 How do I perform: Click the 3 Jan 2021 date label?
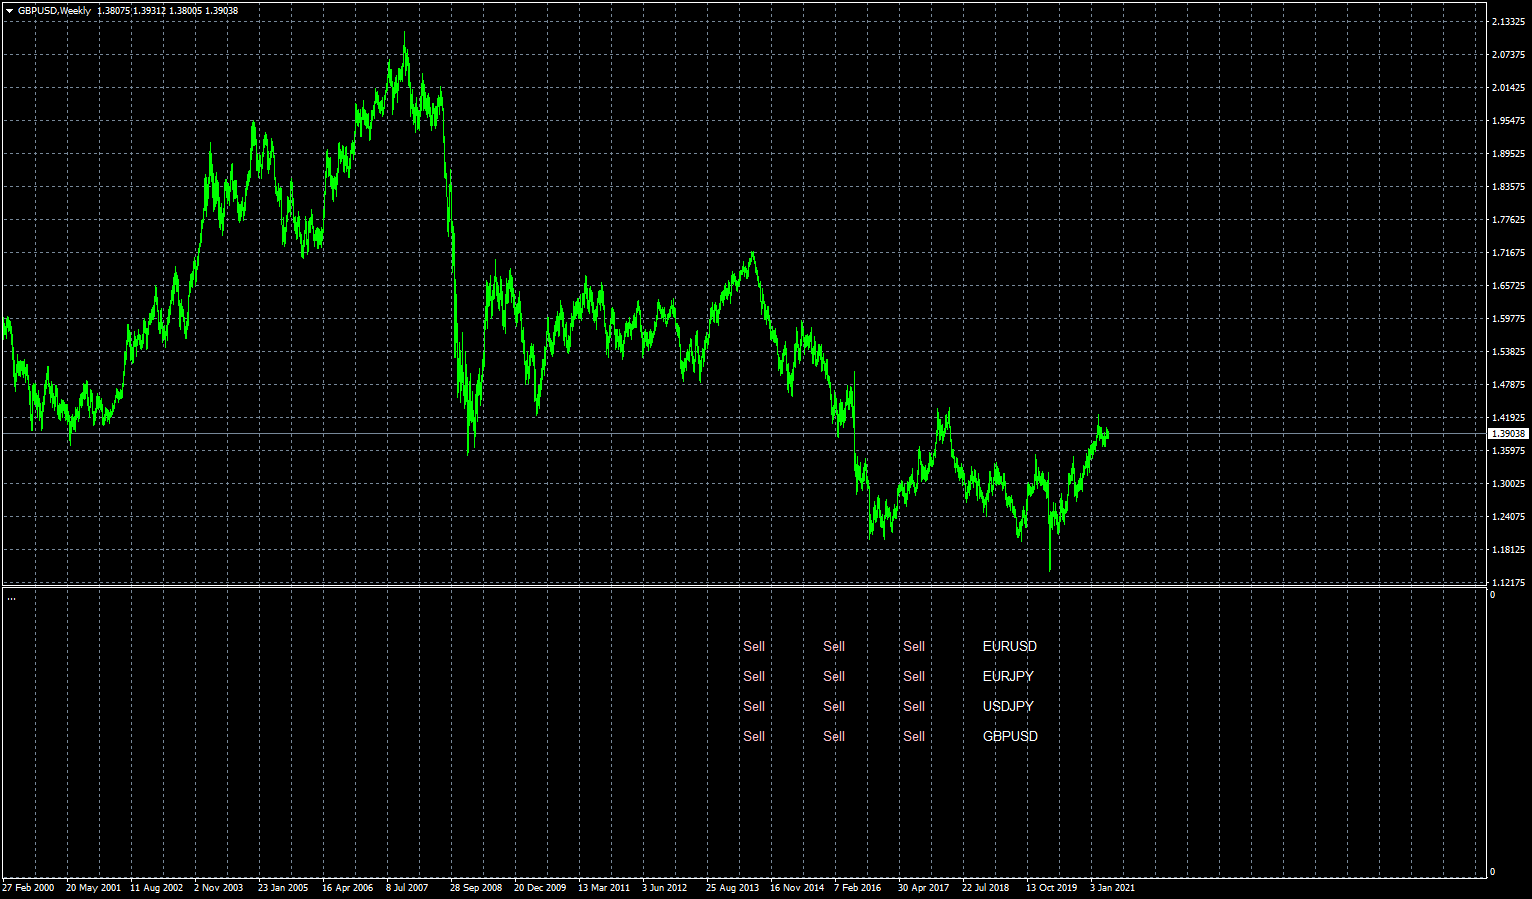click(x=1113, y=887)
